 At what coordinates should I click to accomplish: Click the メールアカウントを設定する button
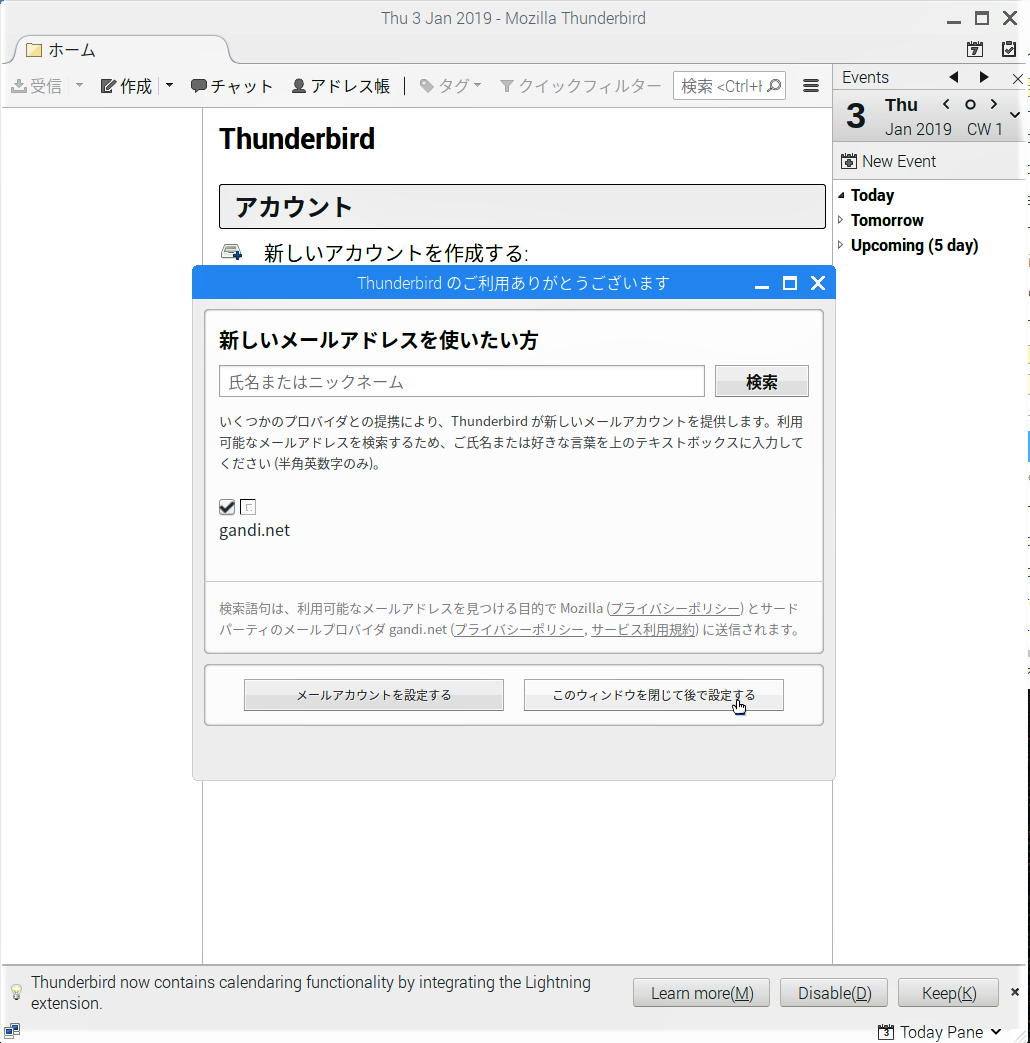pyautogui.click(x=373, y=695)
